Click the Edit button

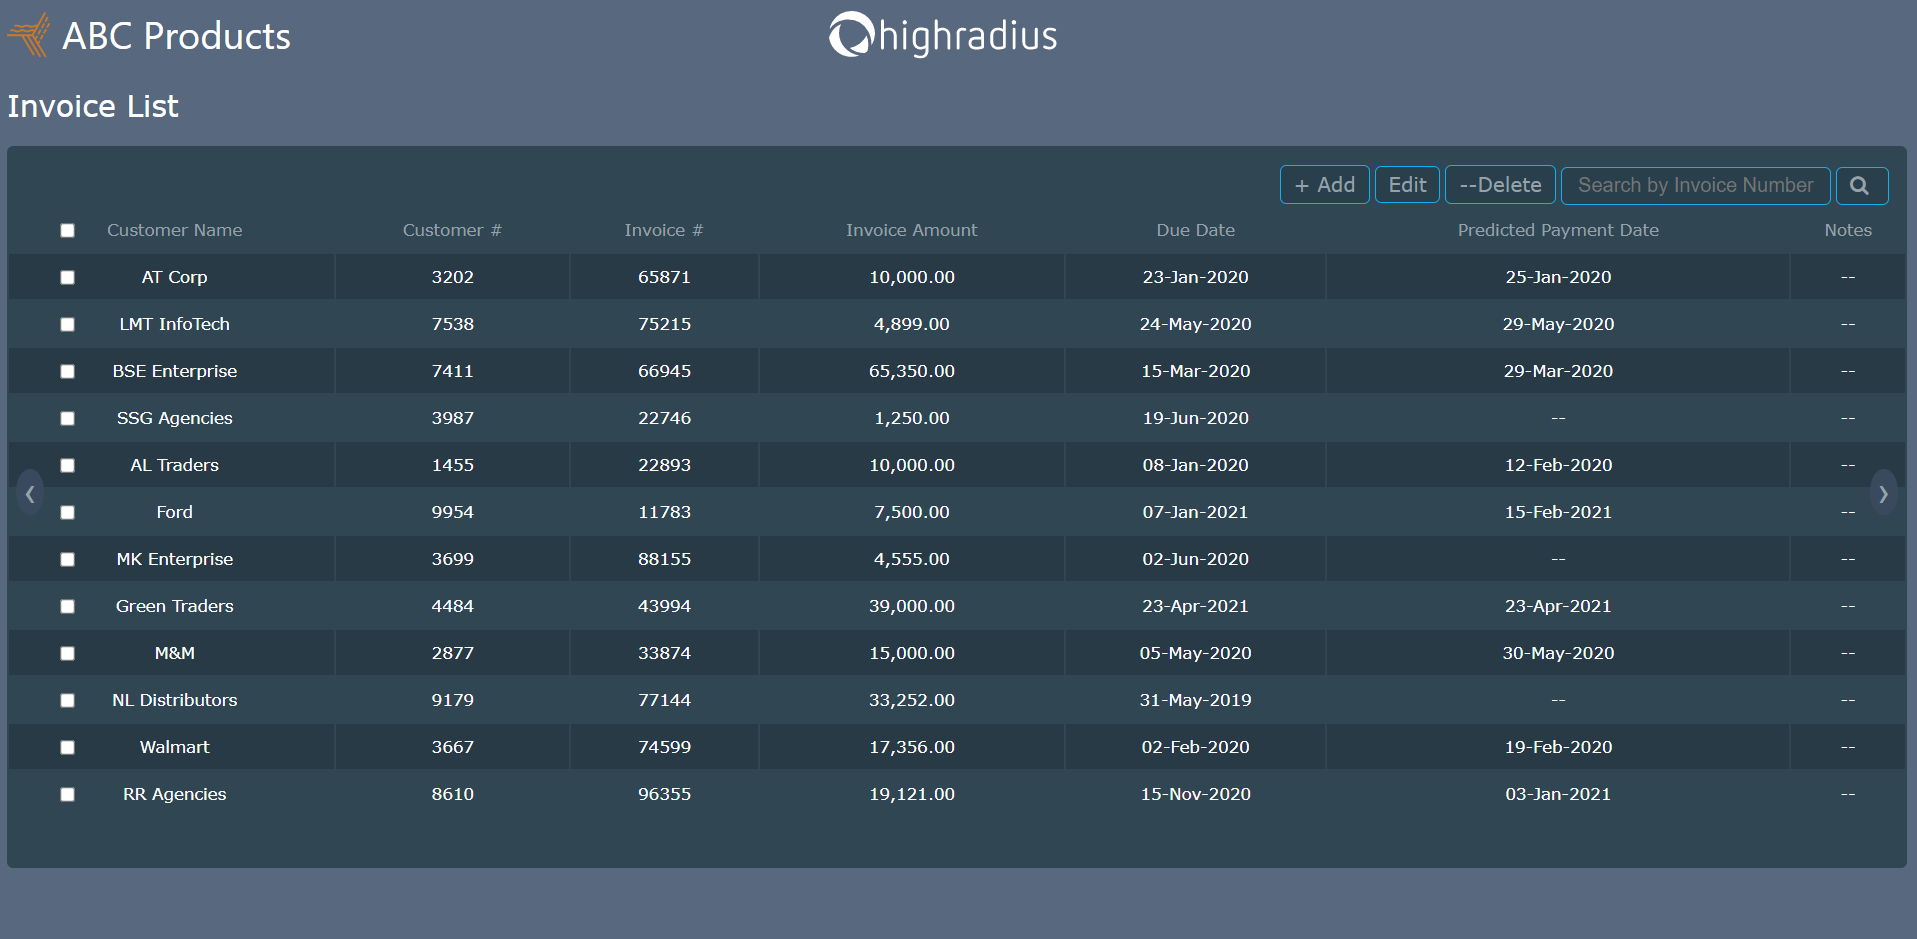pos(1407,185)
